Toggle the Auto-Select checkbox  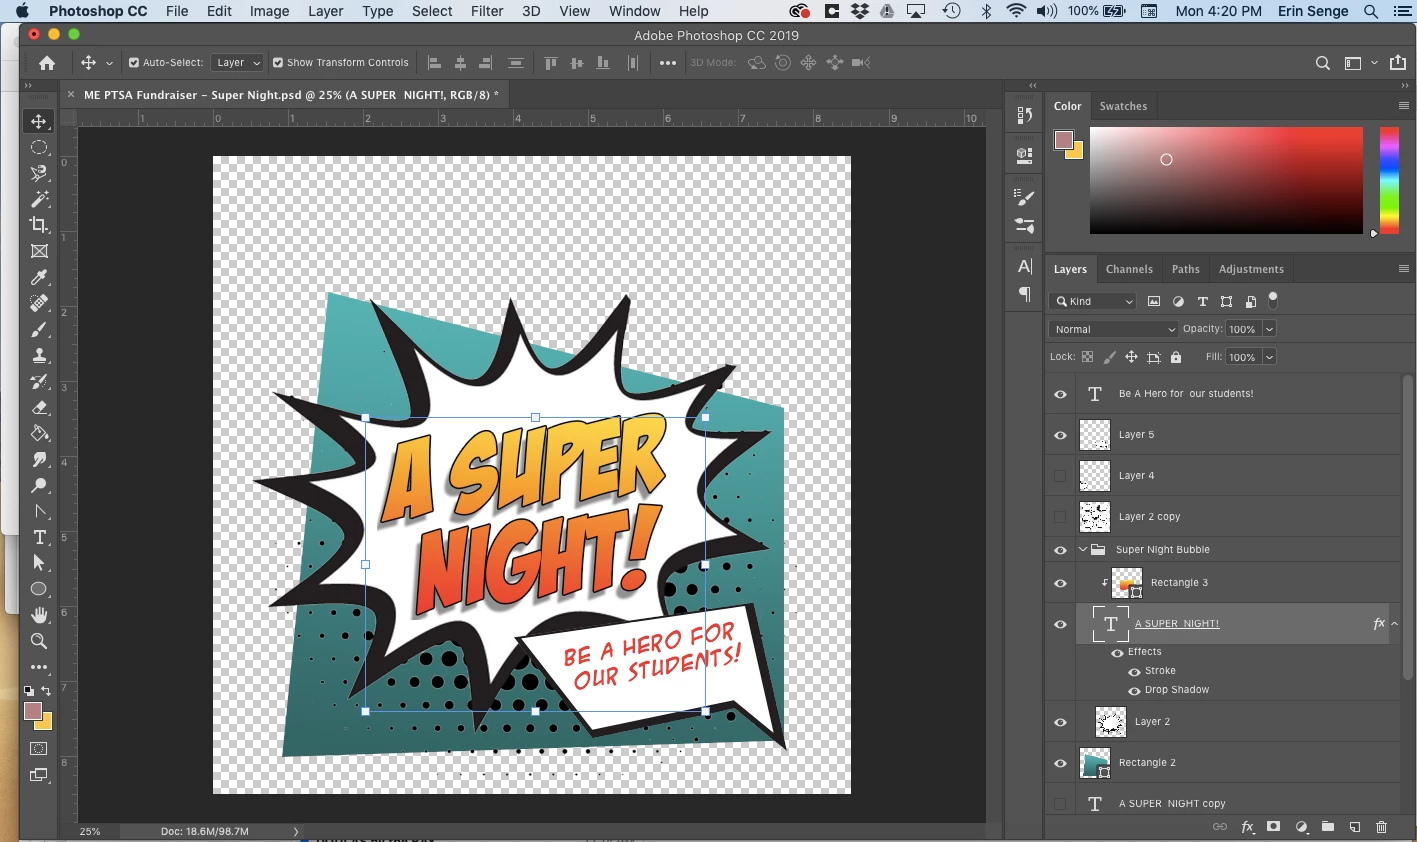click(x=134, y=62)
